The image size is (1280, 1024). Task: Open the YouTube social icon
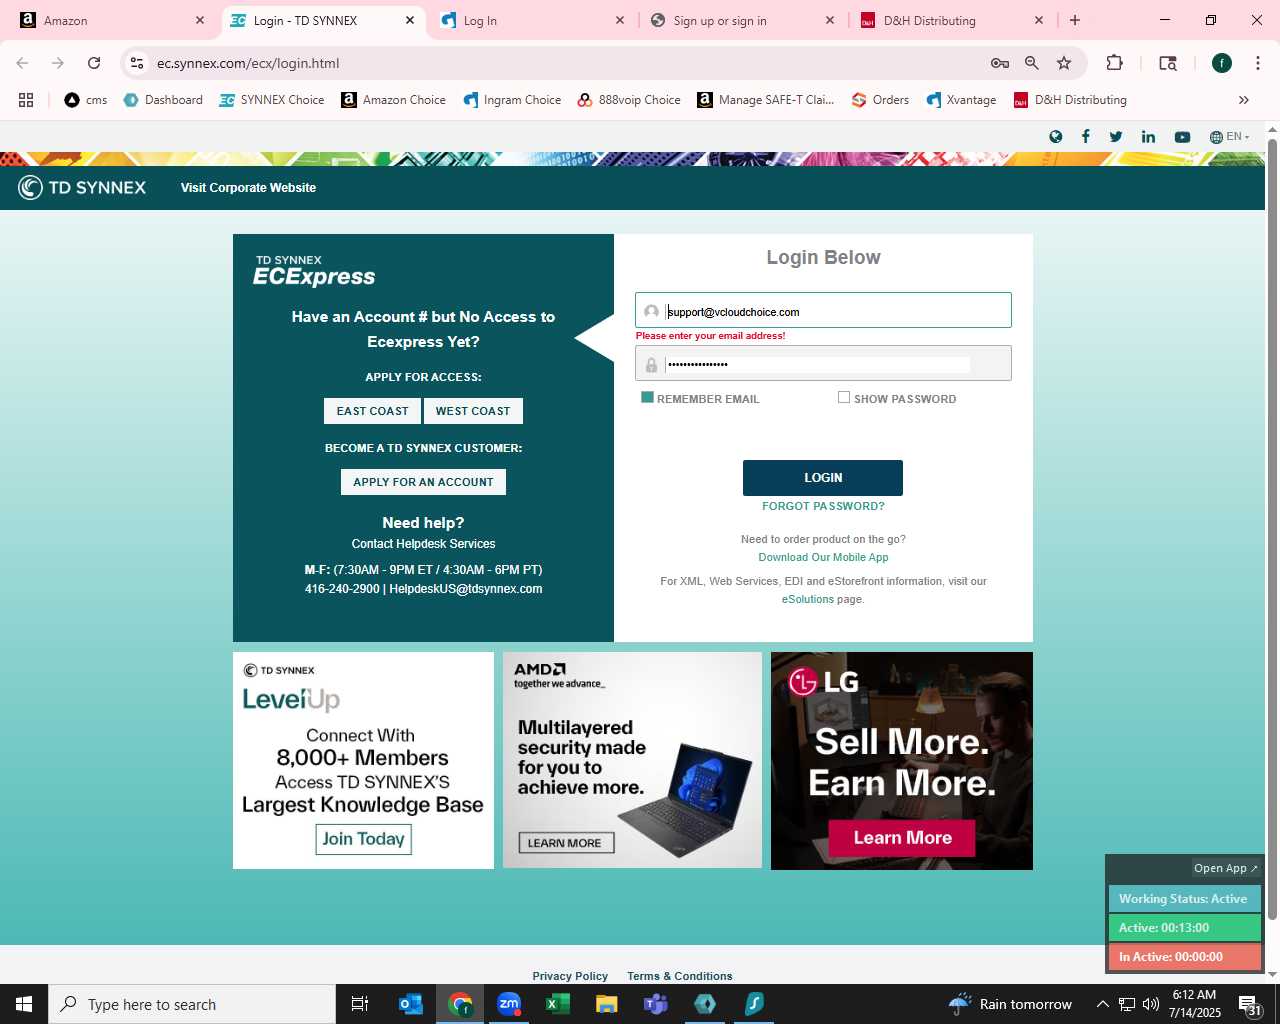(x=1182, y=137)
